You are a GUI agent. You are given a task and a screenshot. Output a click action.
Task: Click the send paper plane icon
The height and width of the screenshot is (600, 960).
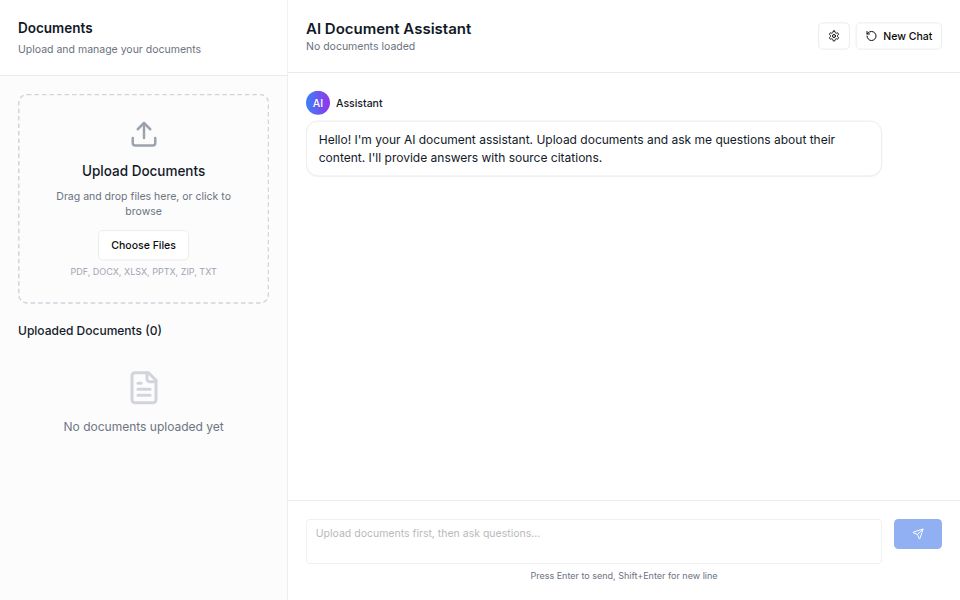tap(917, 533)
